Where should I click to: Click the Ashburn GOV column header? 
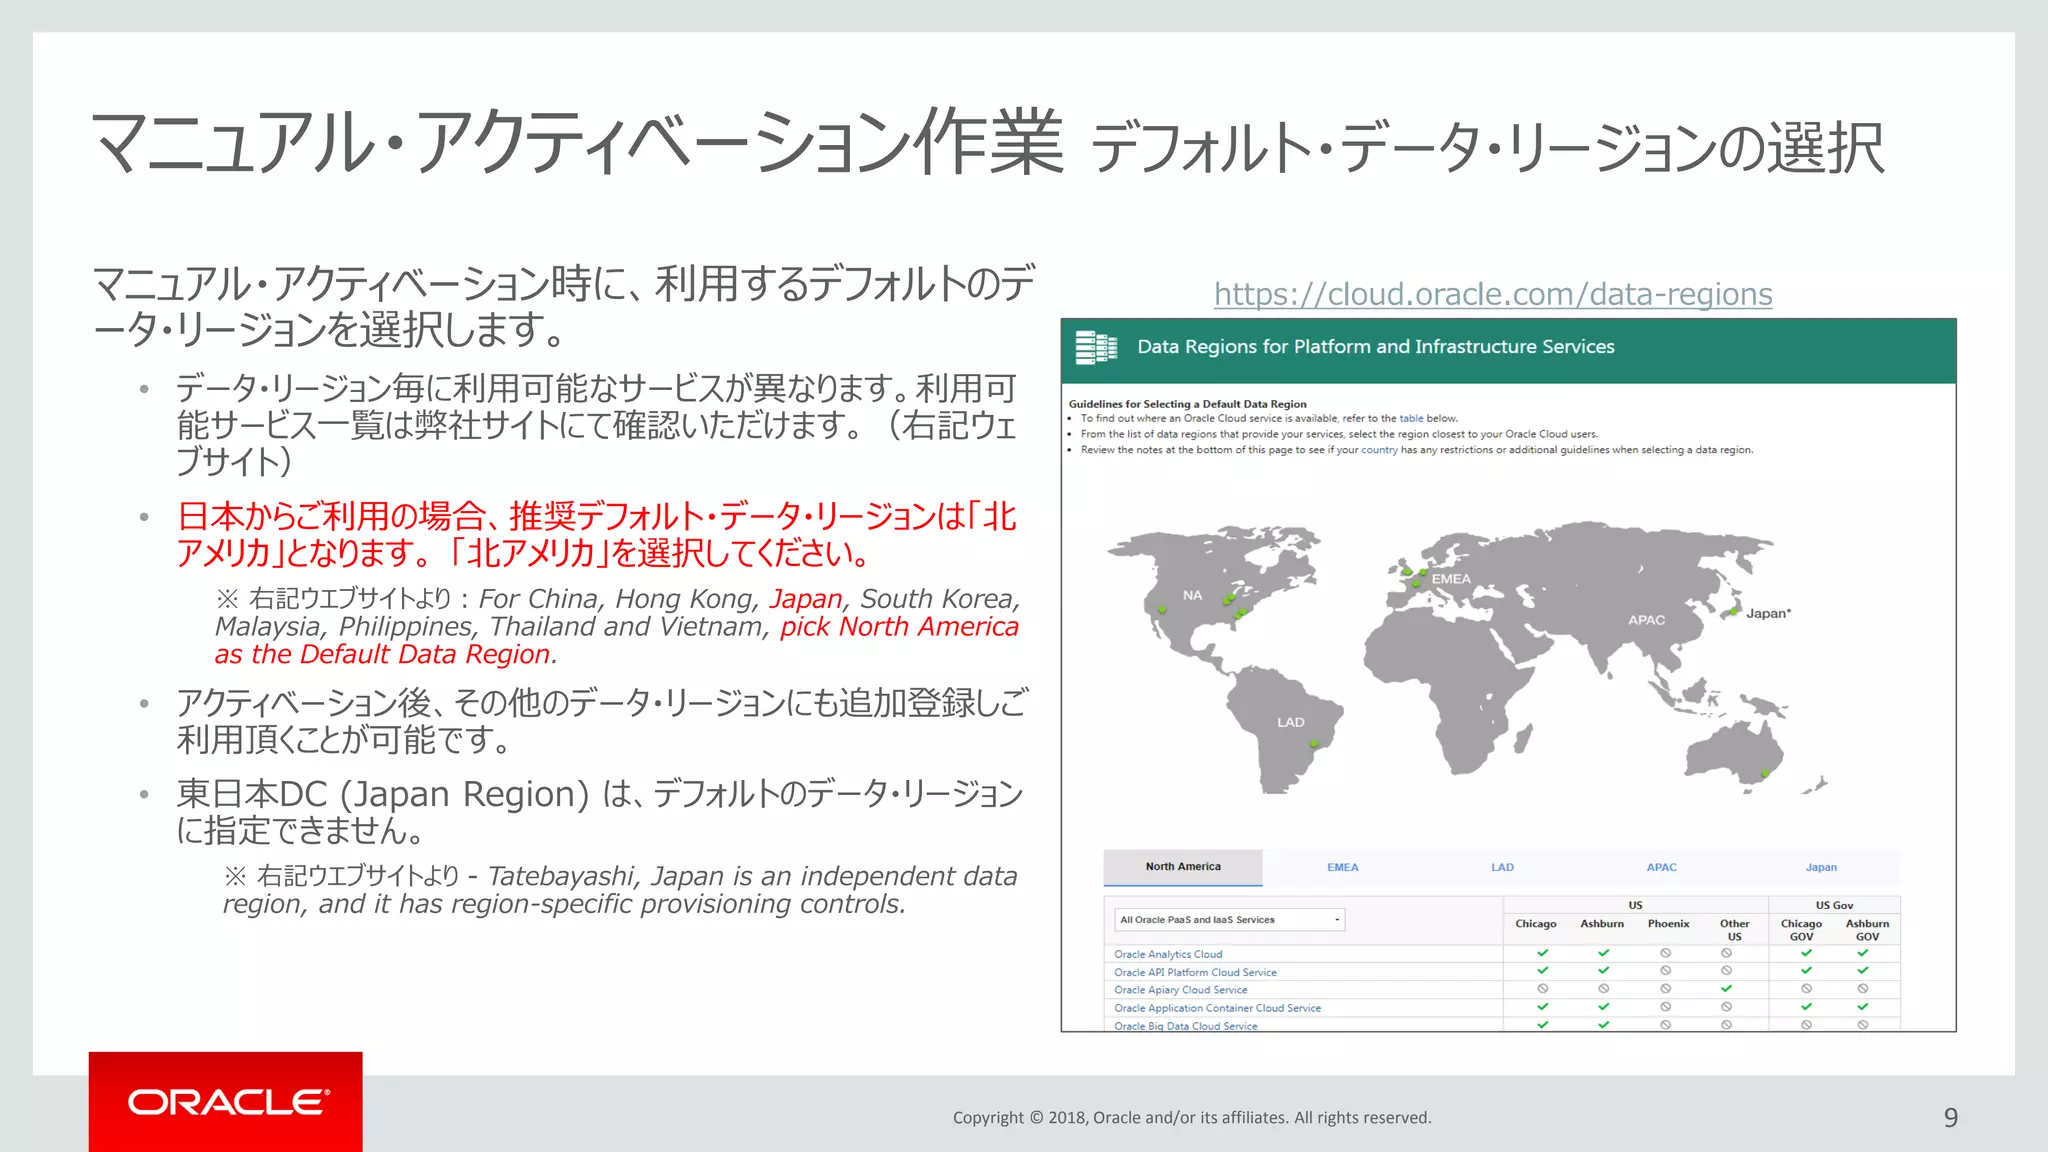point(1867,930)
